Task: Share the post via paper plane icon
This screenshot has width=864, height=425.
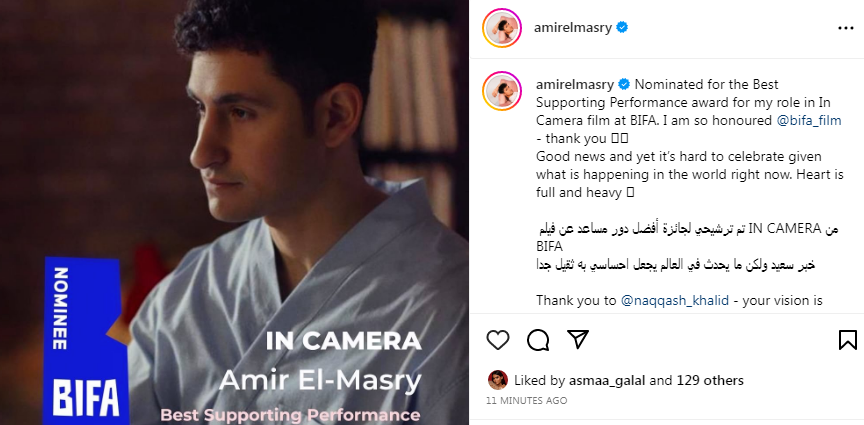Action: click(x=578, y=340)
